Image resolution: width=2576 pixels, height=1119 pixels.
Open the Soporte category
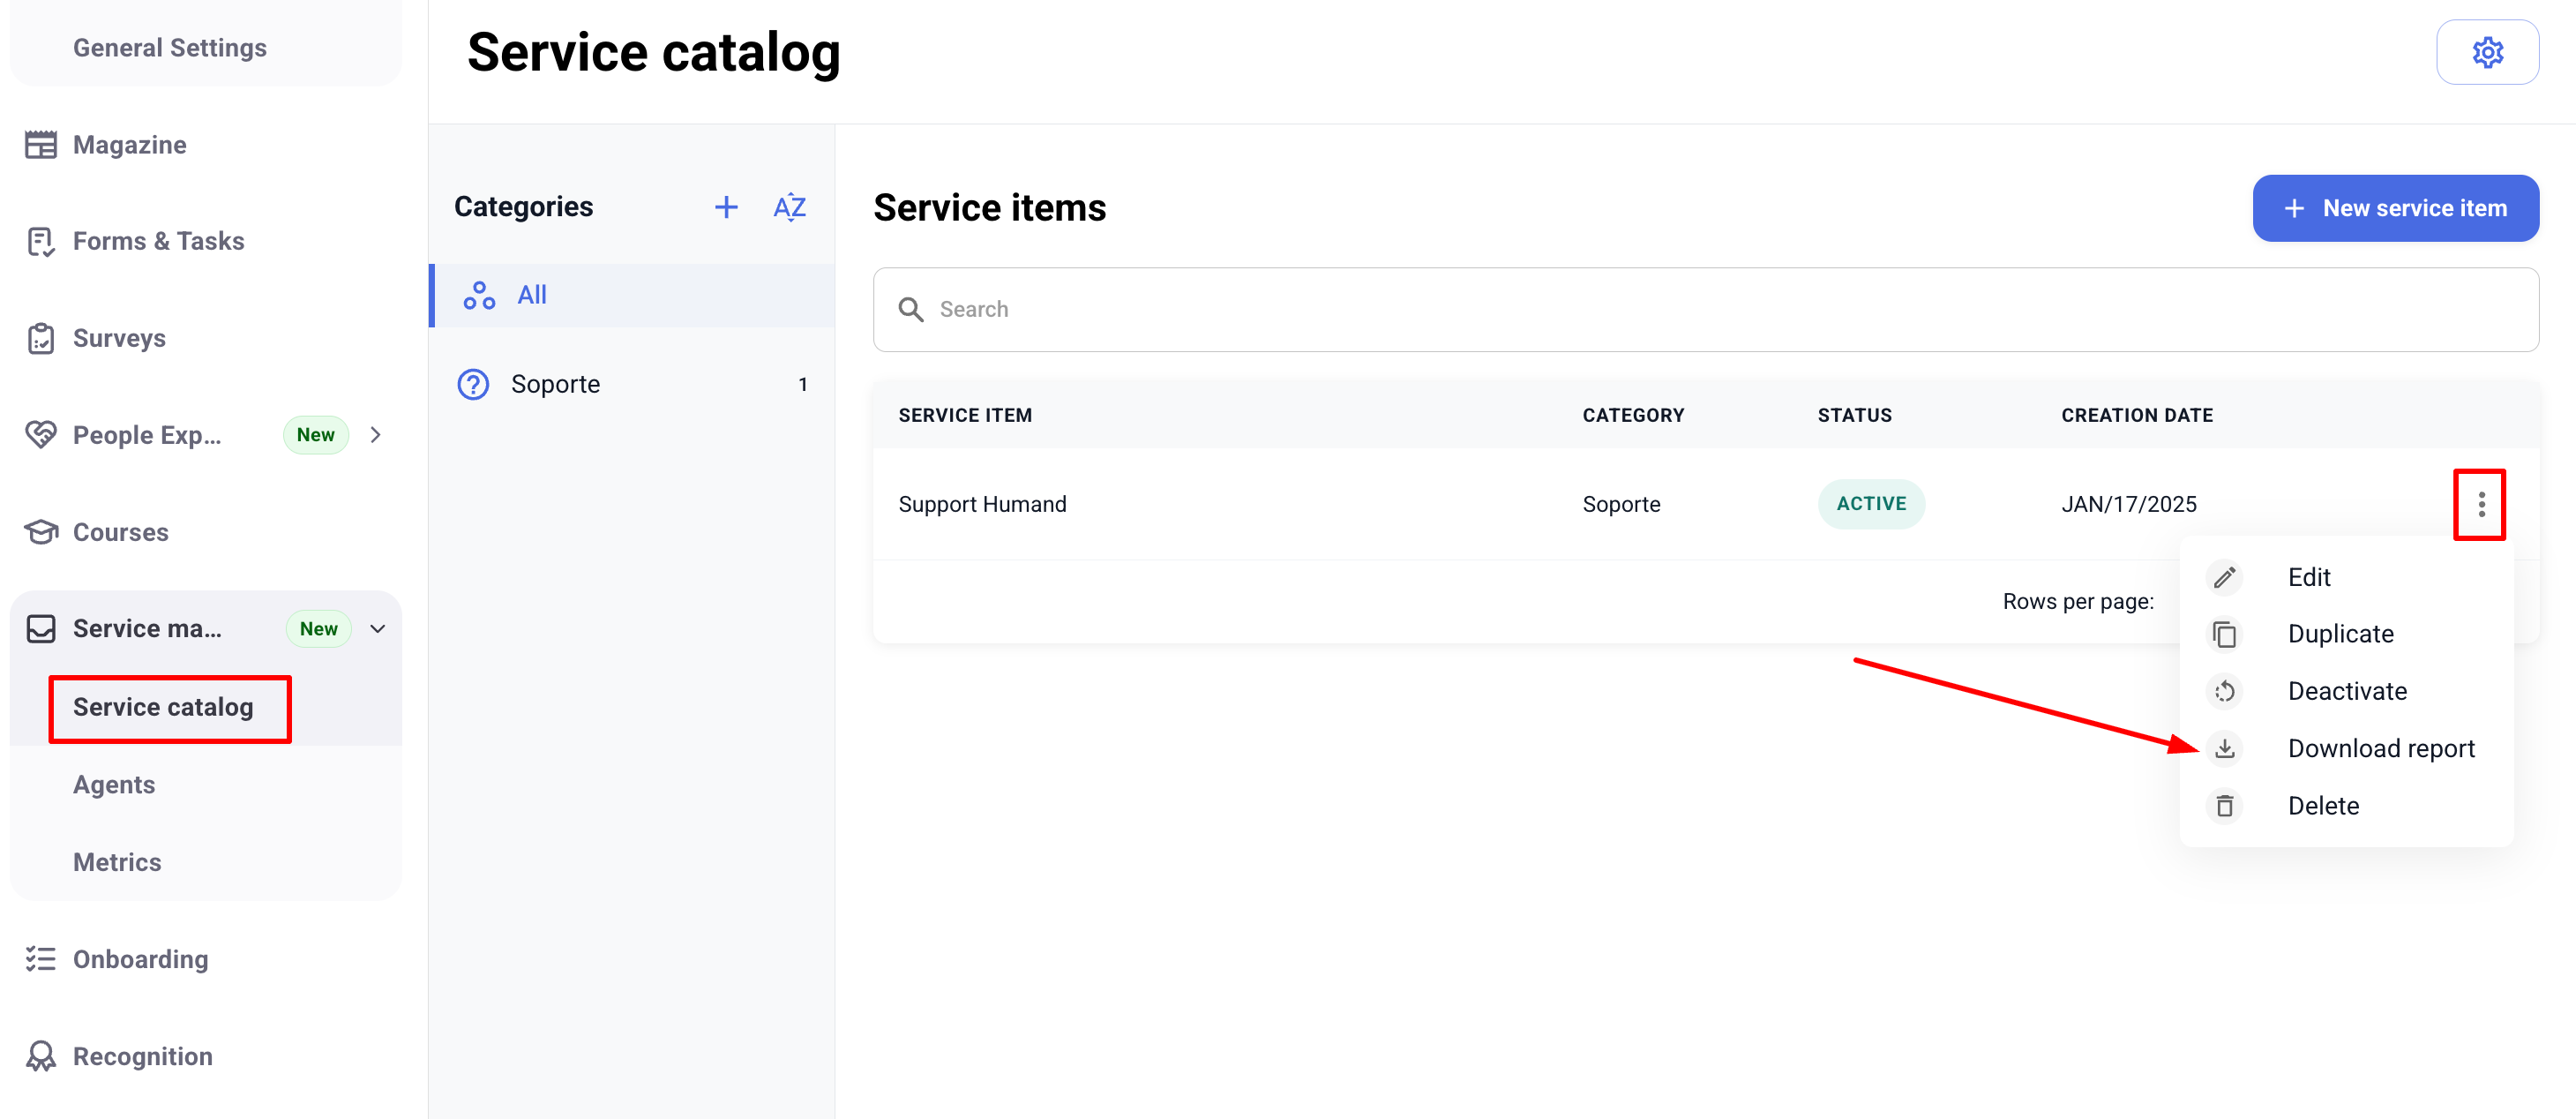tap(556, 384)
